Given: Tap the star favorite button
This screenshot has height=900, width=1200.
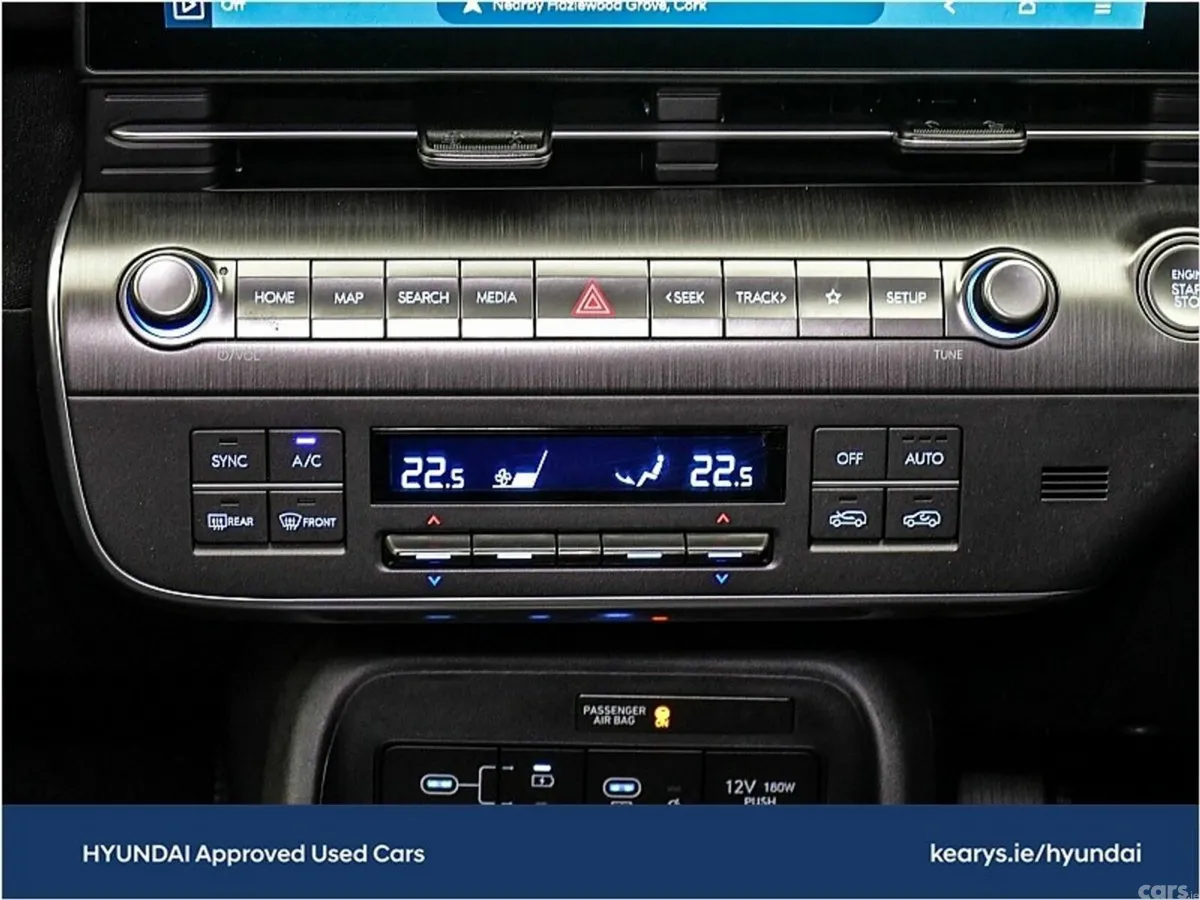Looking at the screenshot, I should pyautogui.click(x=833, y=298).
